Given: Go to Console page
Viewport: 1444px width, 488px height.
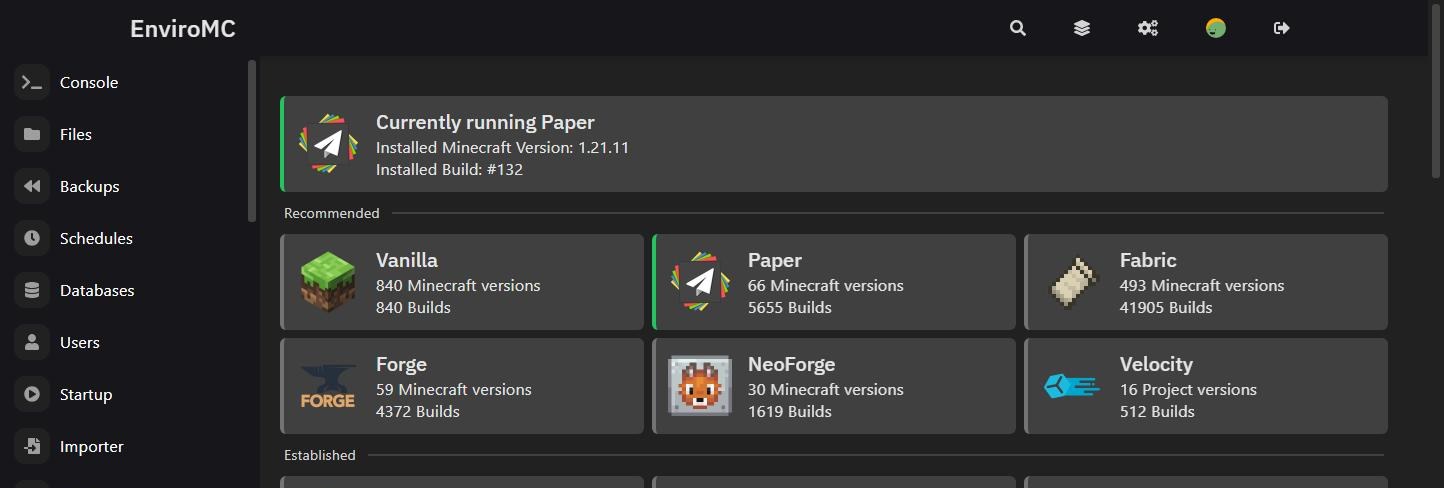Looking at the screenshot, I should click(x=89, y=82).
